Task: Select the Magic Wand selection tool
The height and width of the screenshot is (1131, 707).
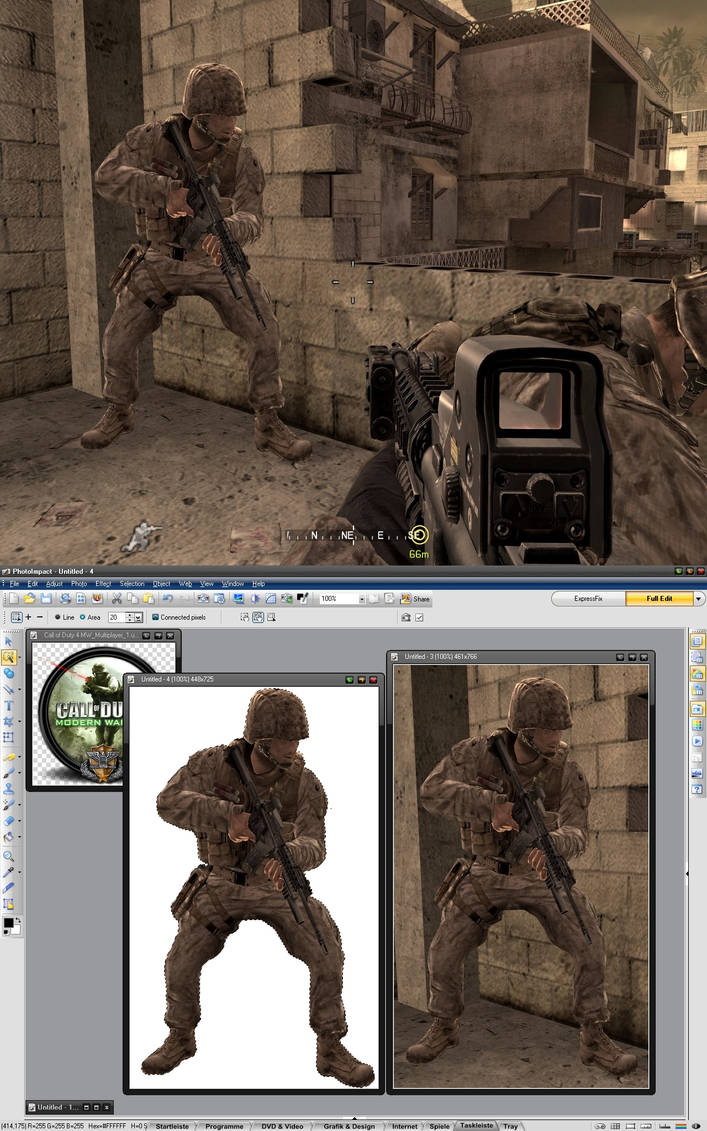Action: [9, 657]
